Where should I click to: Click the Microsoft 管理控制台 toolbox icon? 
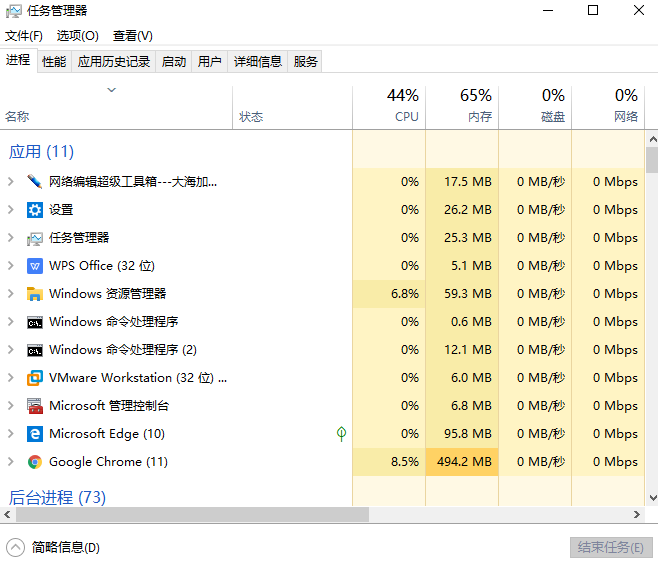[35, 406]
